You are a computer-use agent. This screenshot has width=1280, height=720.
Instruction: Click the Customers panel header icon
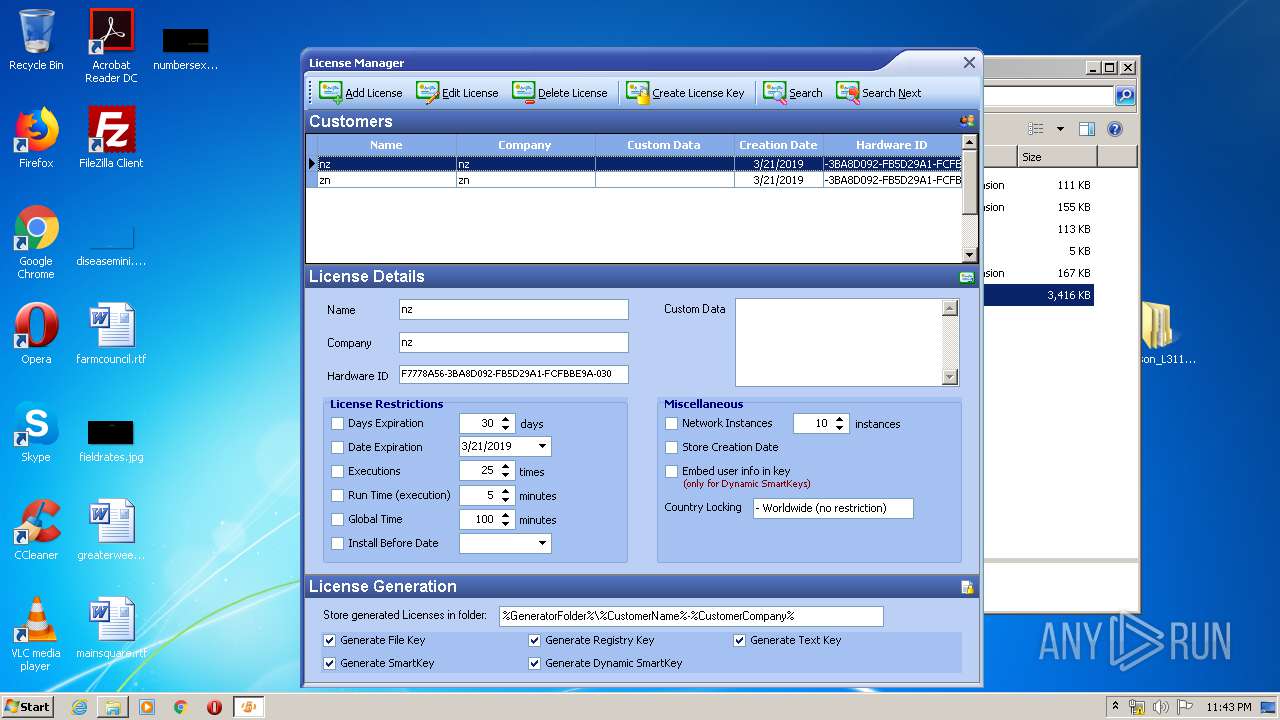pos(967,121)
